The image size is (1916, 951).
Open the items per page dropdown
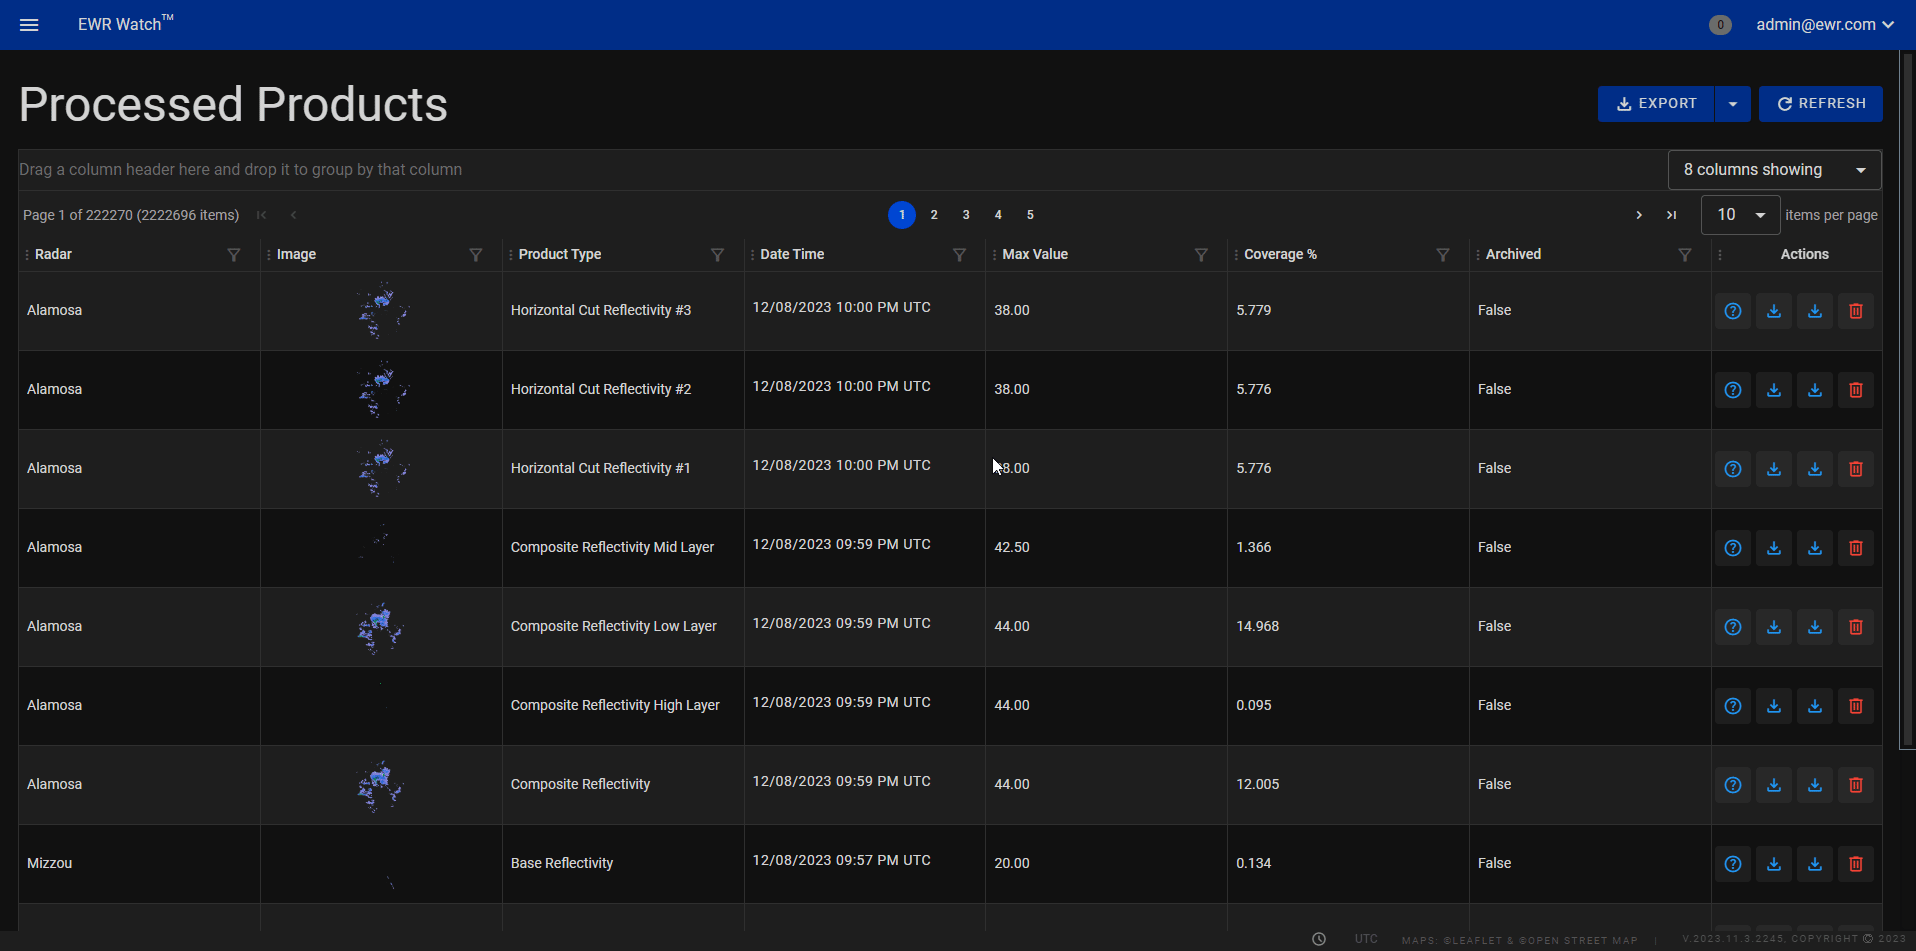click(1740, 214)
